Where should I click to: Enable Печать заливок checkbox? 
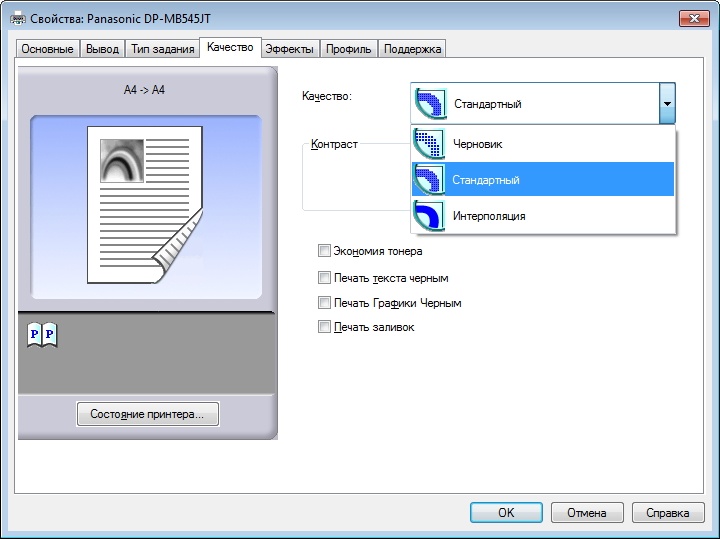click(x=324, y=327)
